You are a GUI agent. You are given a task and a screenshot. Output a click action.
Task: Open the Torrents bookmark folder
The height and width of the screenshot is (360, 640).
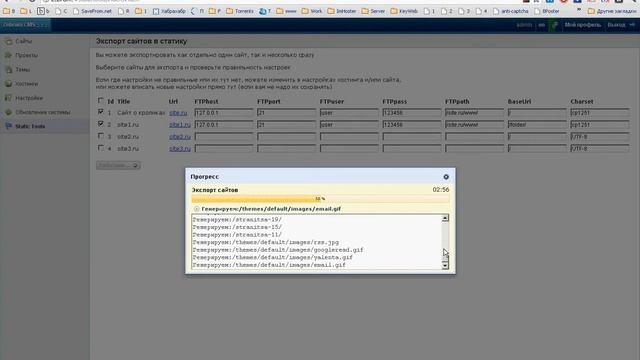click(240, 11)
